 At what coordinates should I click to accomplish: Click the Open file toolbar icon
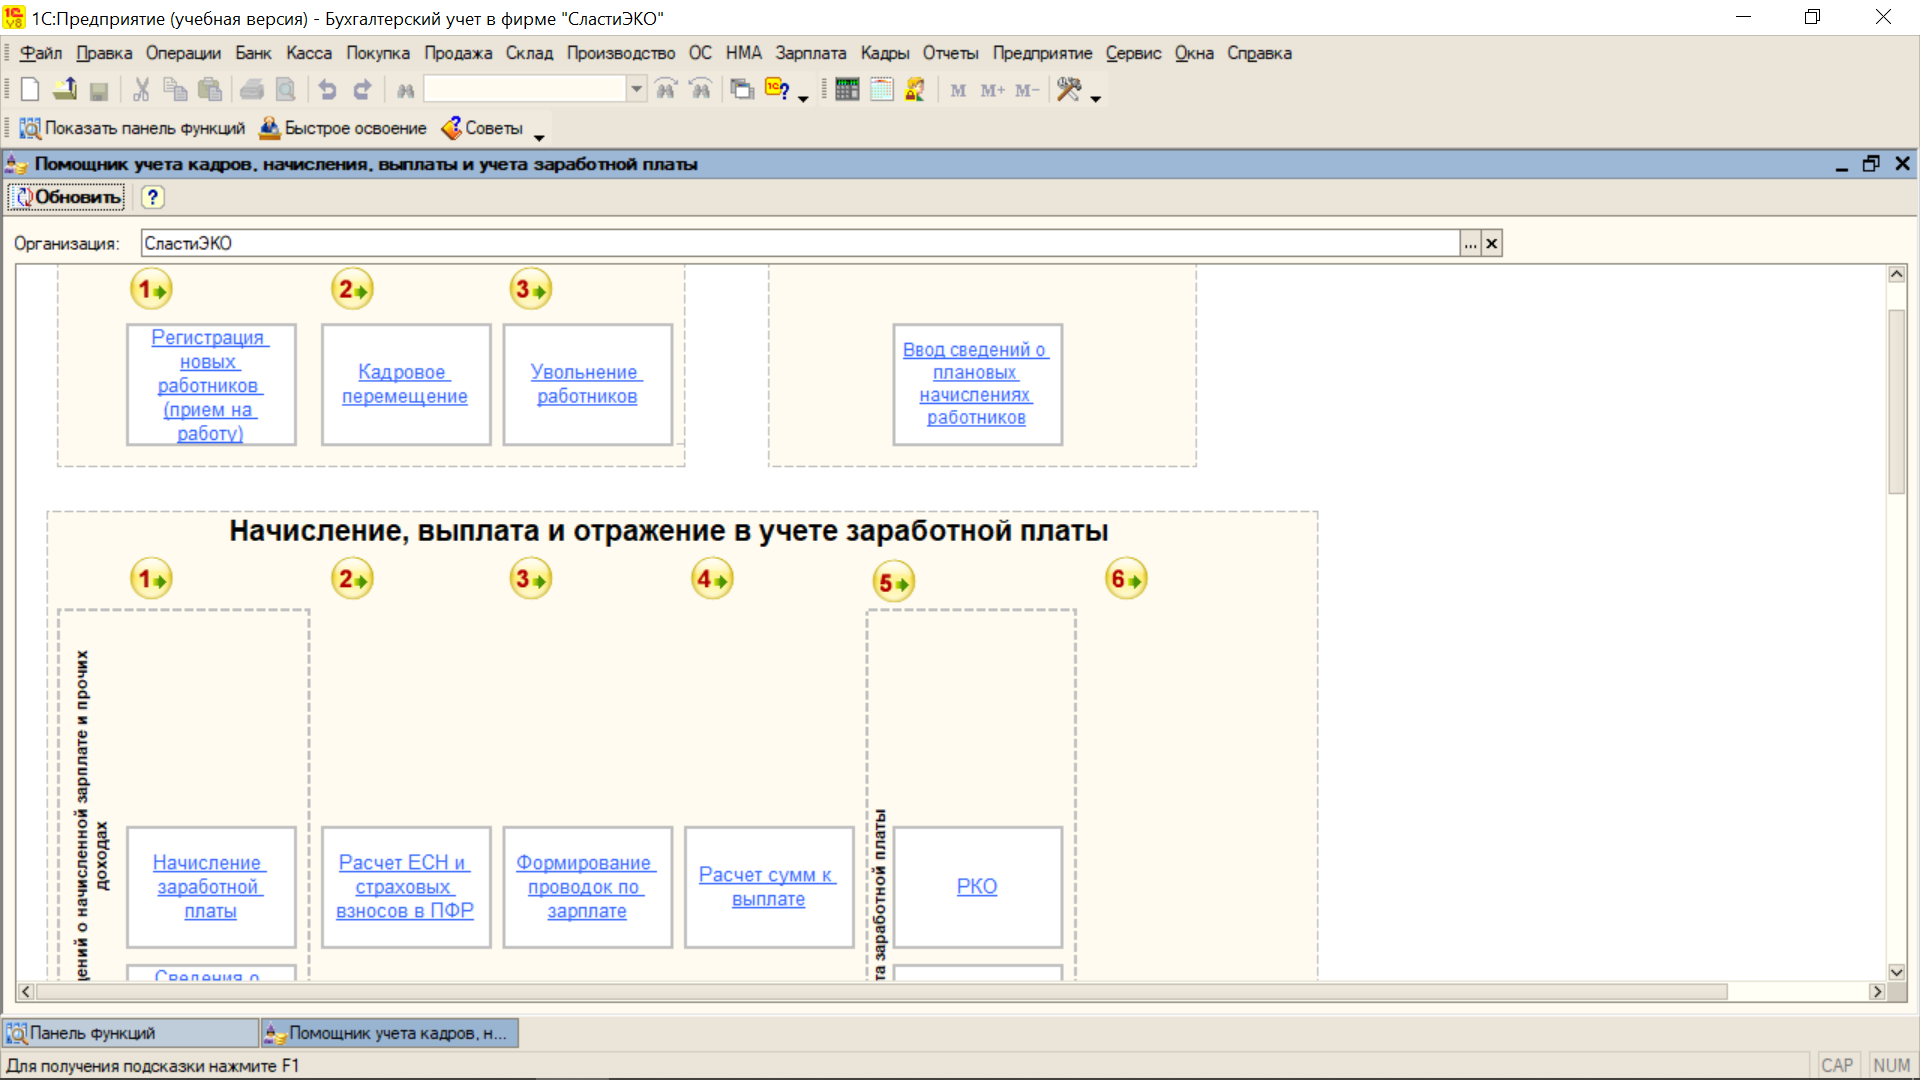coord(65,90)
